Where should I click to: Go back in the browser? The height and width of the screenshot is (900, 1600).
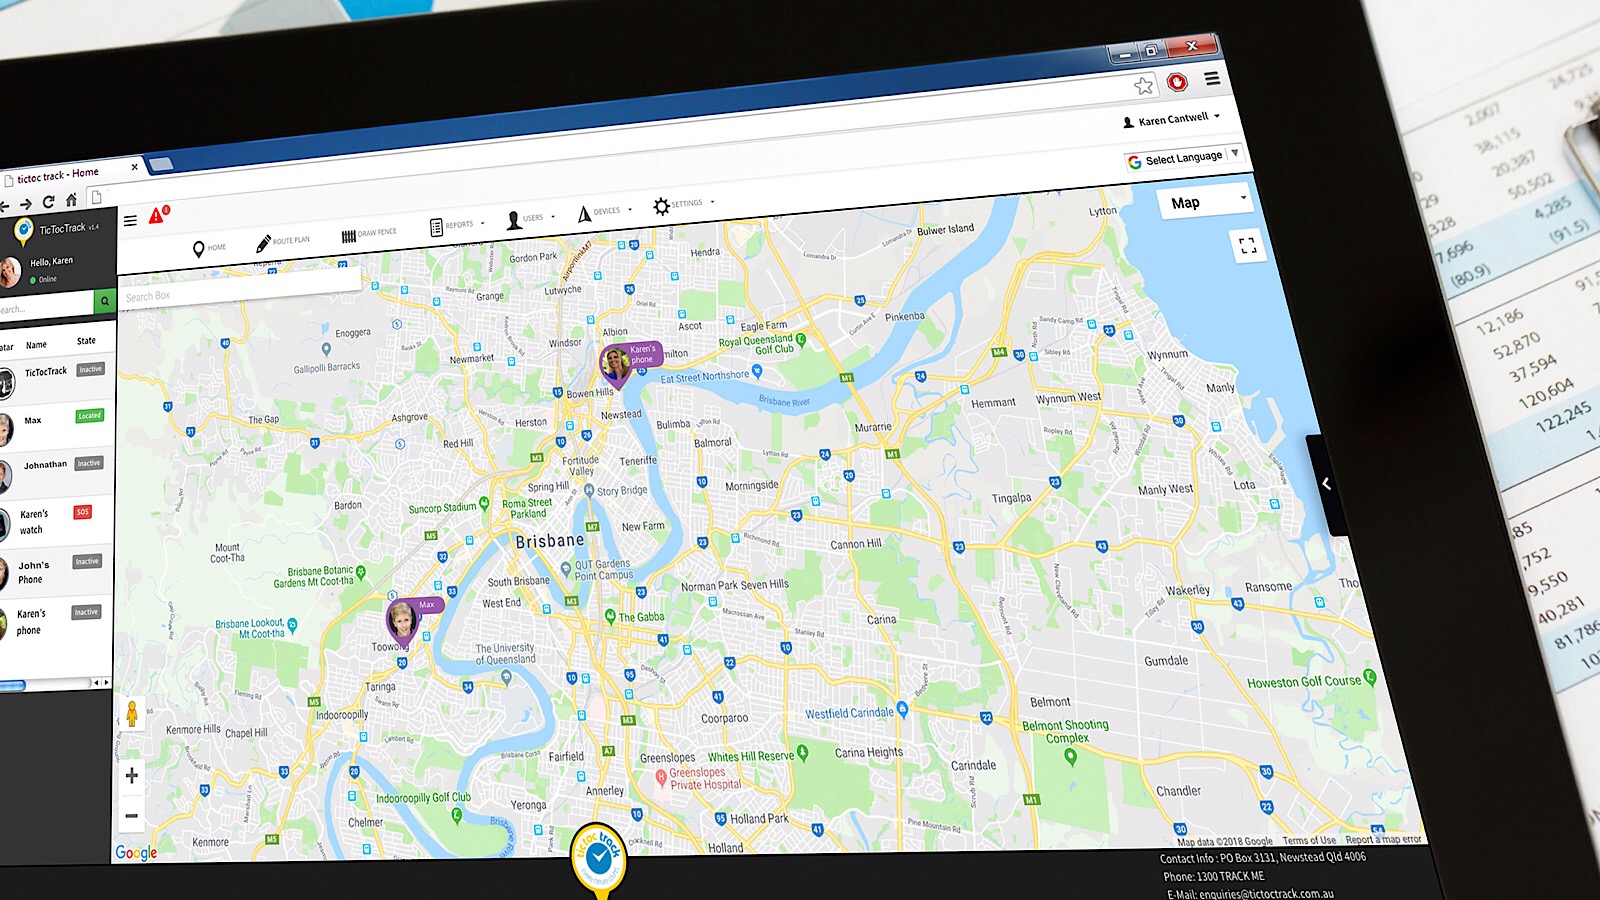(4, 206)
